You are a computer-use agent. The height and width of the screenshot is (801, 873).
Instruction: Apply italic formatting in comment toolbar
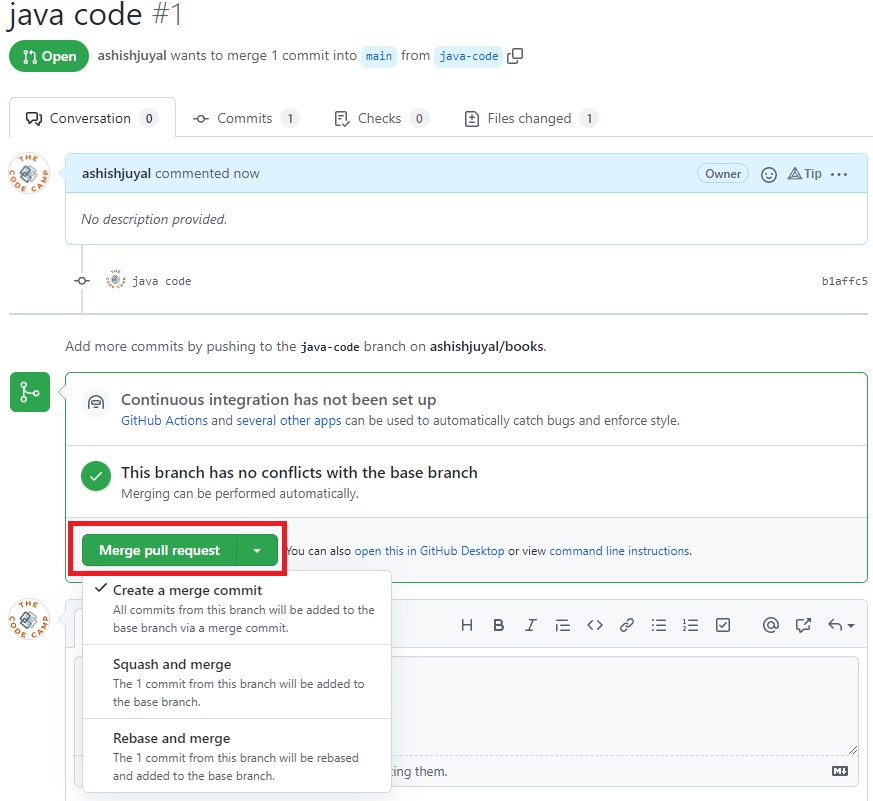531,625
